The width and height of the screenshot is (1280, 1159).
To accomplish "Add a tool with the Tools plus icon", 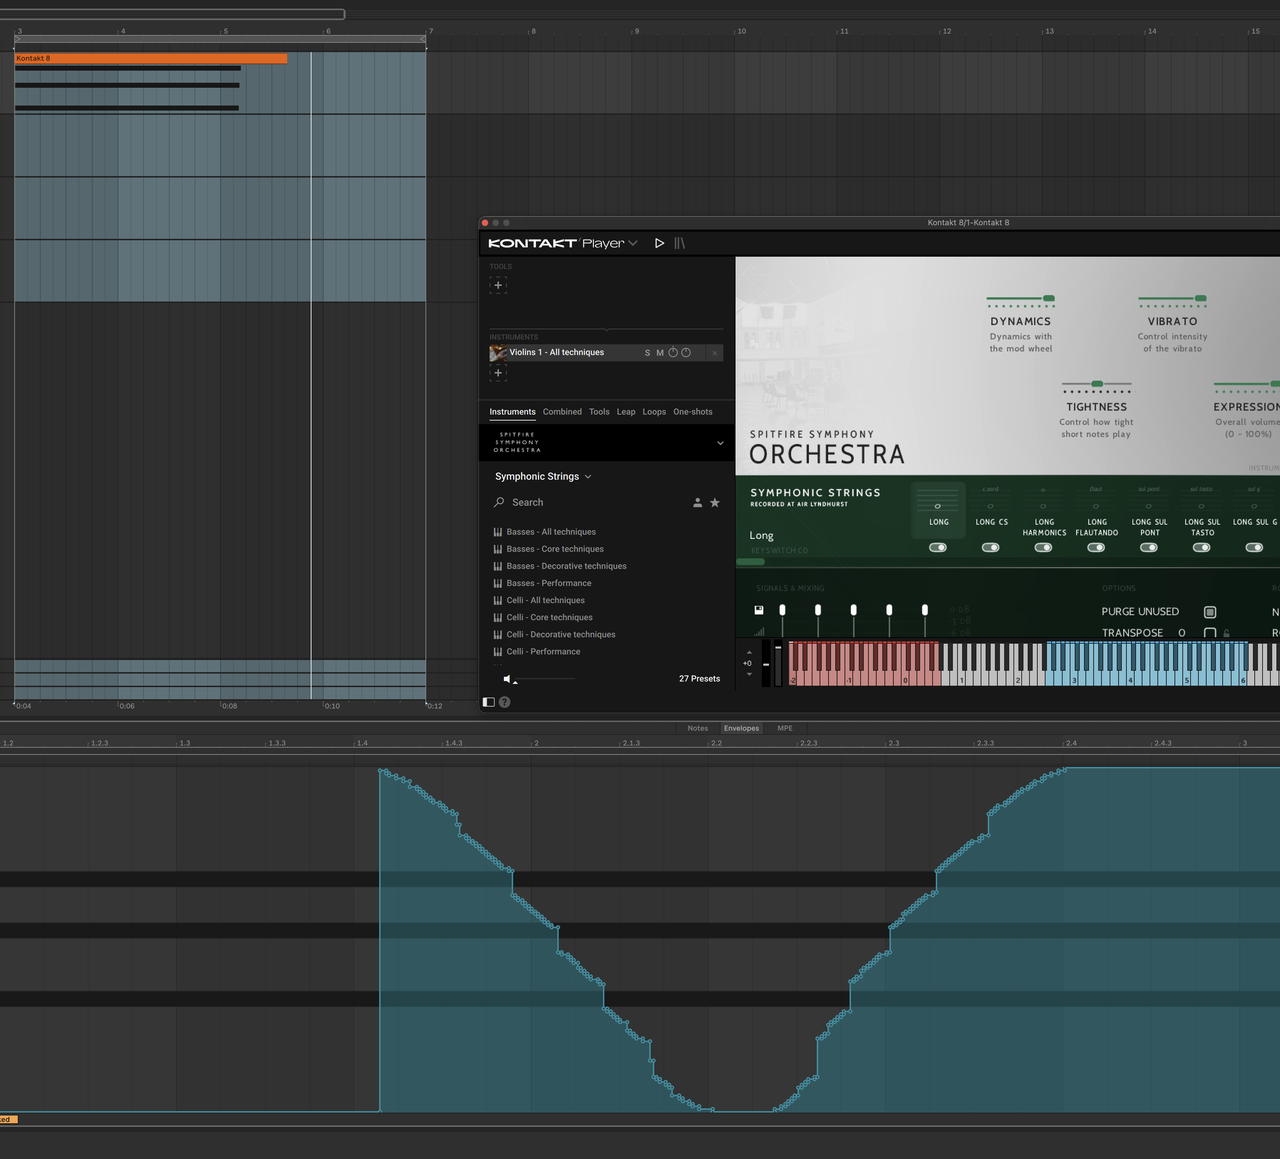I will tap(498, 285).
